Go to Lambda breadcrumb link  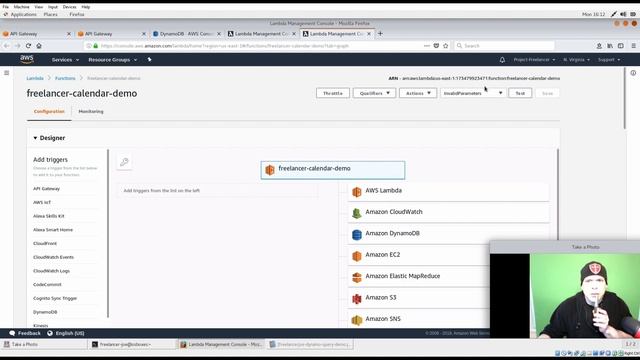[x=35, y=78]
